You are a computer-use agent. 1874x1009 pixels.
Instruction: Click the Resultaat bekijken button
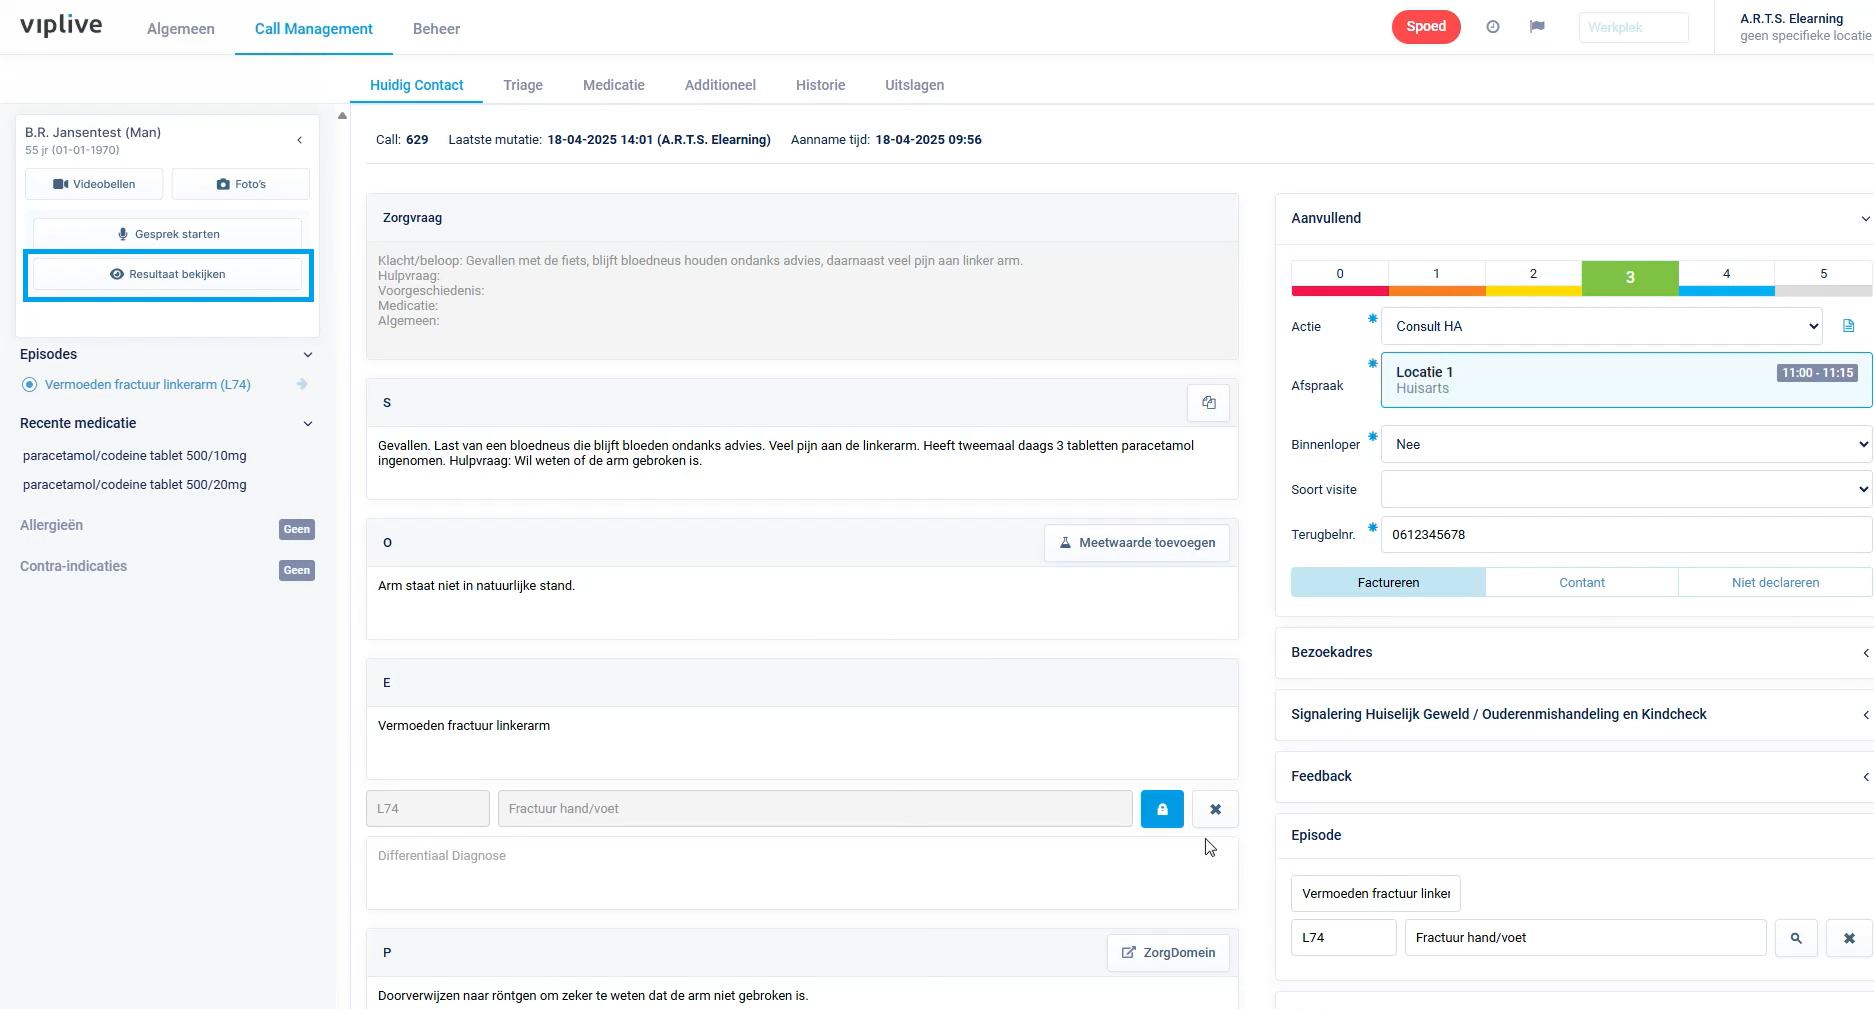(x=168, y=274)
